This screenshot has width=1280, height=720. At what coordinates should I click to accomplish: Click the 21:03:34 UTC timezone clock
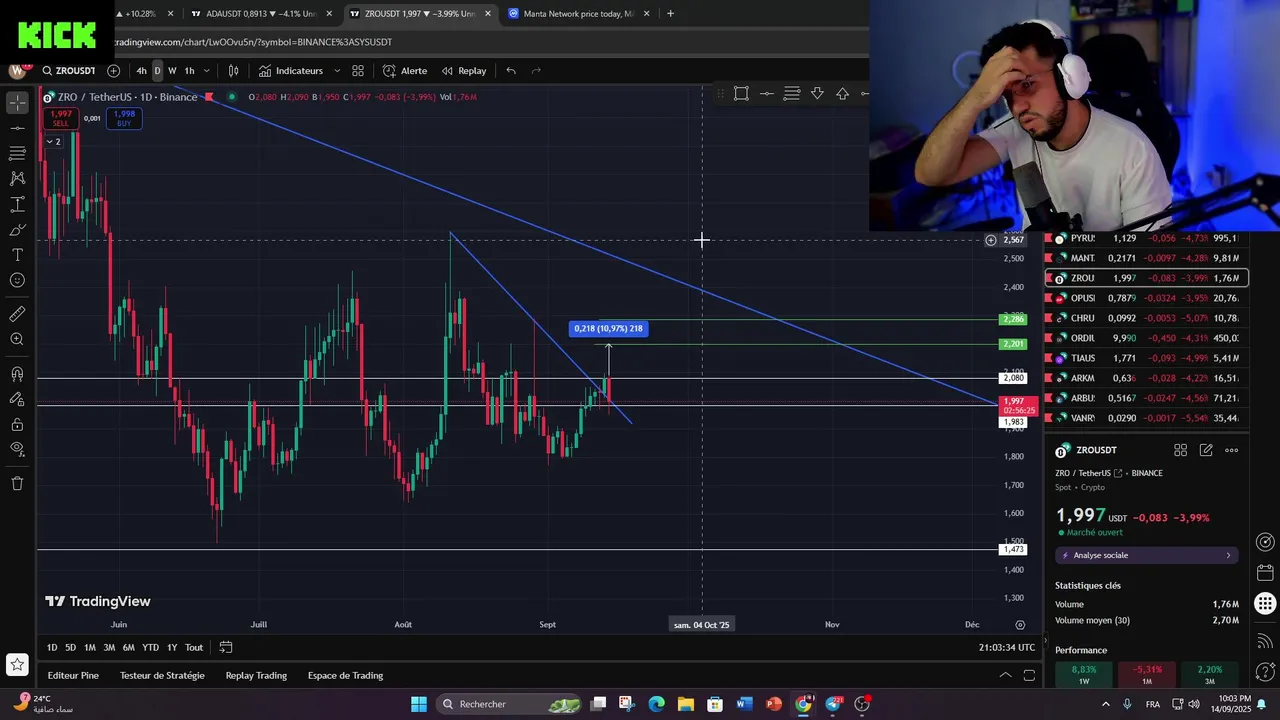tap(1007, 647)
